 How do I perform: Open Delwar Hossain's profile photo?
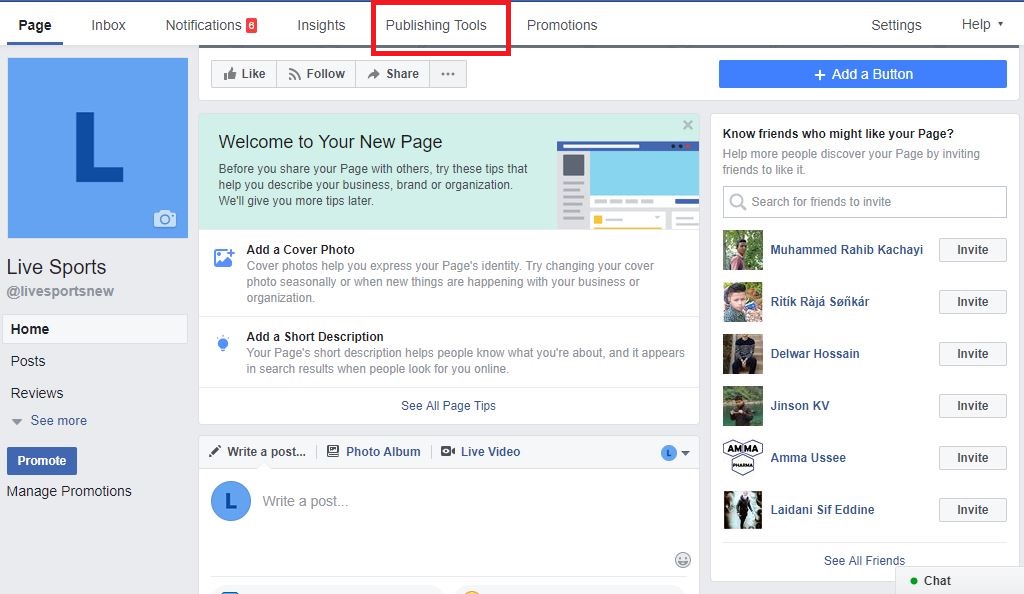pos(743,354)
